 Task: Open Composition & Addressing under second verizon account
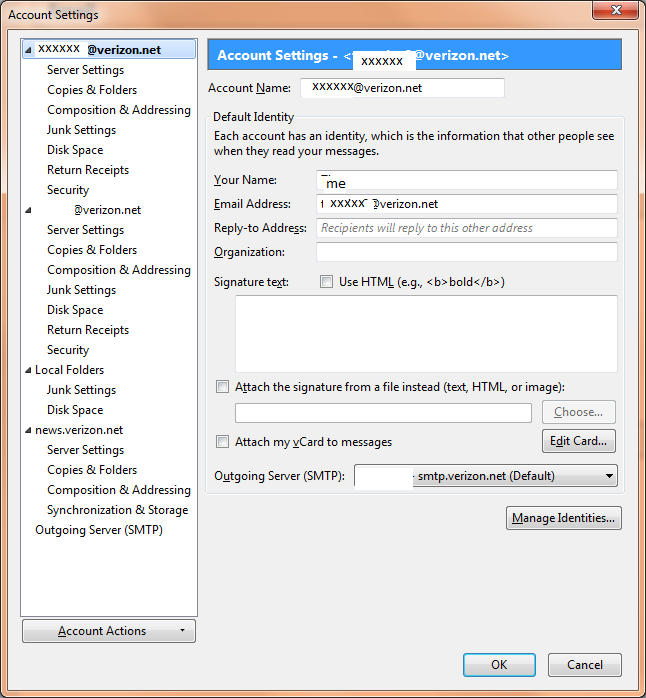119,270
